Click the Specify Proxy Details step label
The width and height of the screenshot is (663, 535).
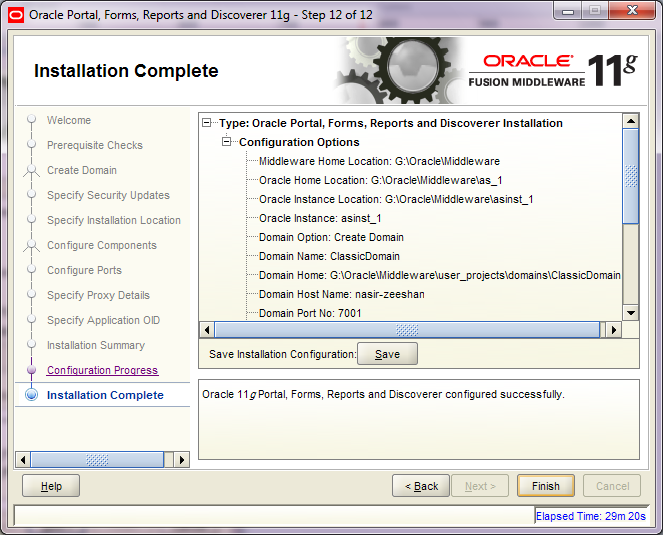(x=99, y=295)
